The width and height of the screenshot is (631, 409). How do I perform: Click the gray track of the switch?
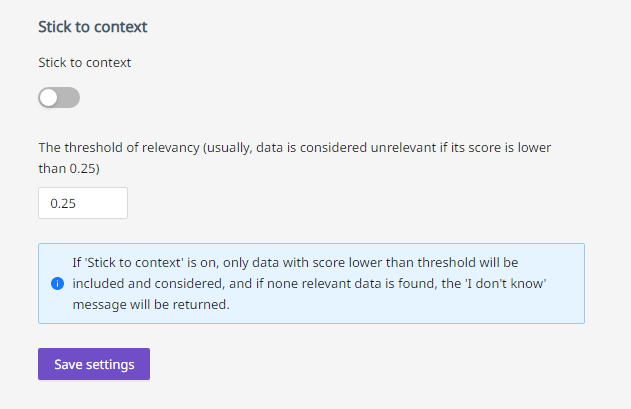pos(69,97)
